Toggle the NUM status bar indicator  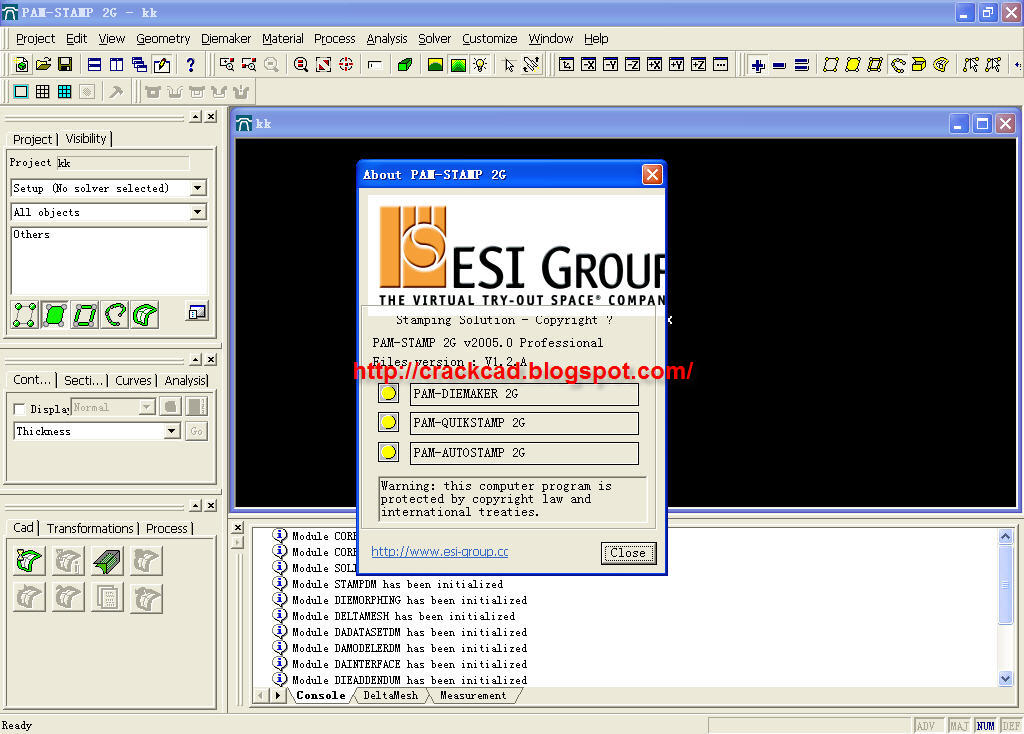pyautogui.click(x=985, y=726)
